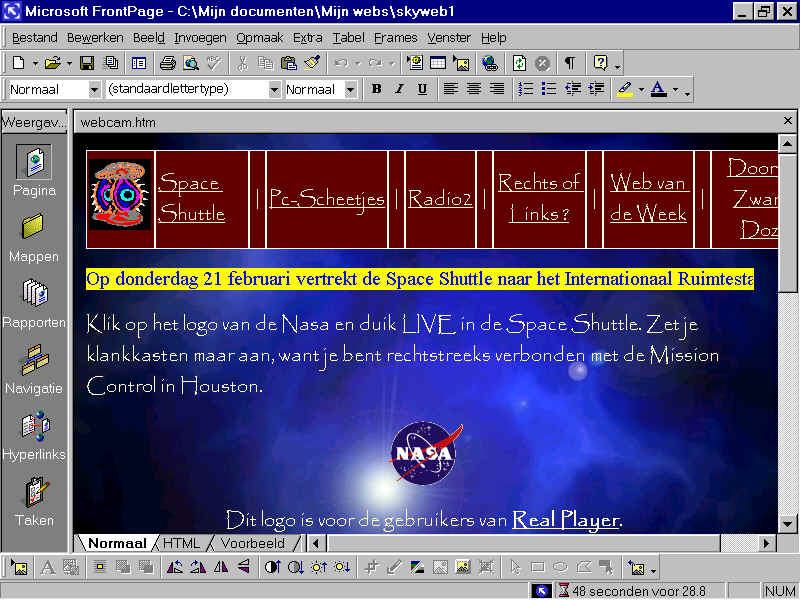Open the arrow next to New page icon
This screenshot has height=600, width=800.
[35, 64]
